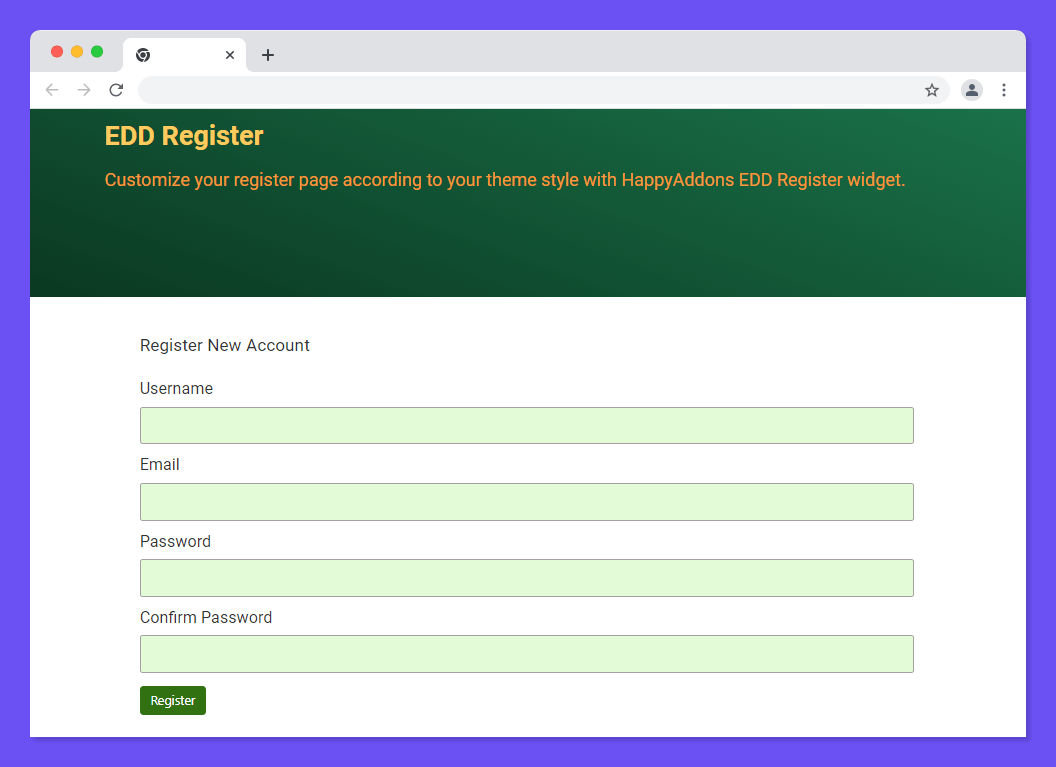The image size is (1056, 767).
Task: Click the EDD Register heading
Action: [184, 136]
